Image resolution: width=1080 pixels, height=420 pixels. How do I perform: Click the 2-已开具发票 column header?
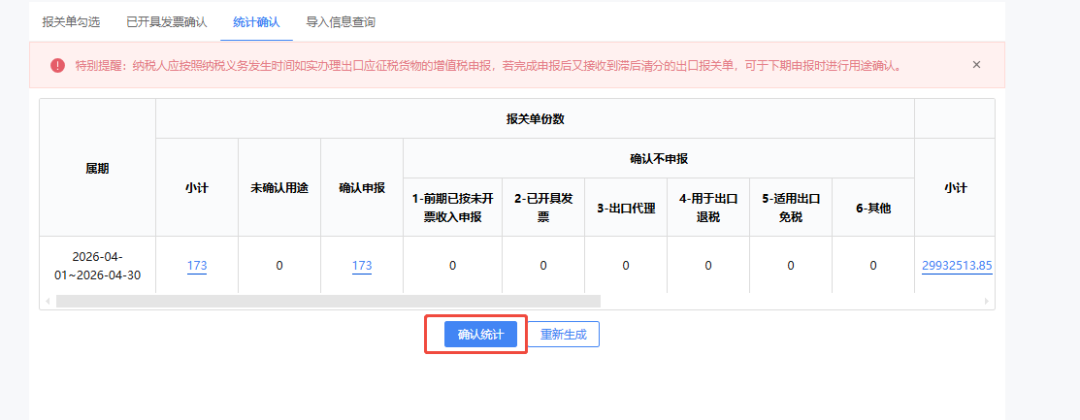point(543,208)
